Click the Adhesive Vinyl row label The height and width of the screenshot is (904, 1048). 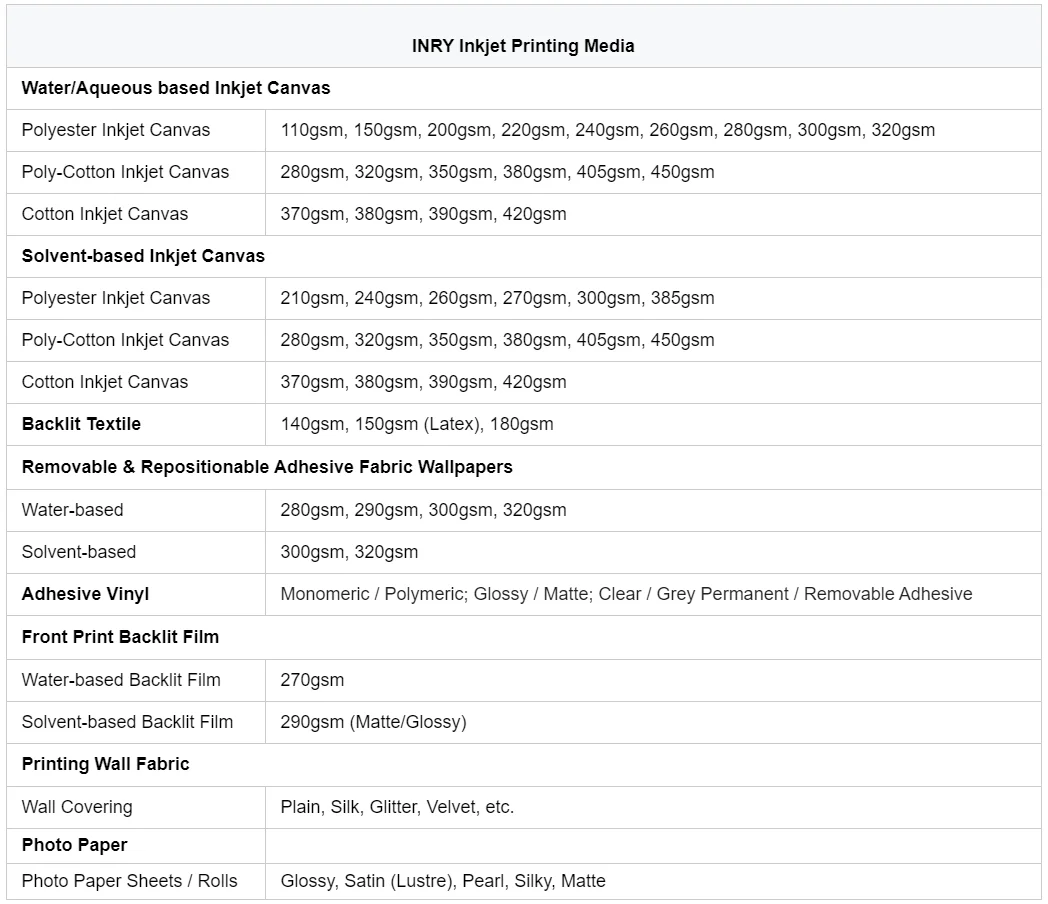tap(85, 594)
